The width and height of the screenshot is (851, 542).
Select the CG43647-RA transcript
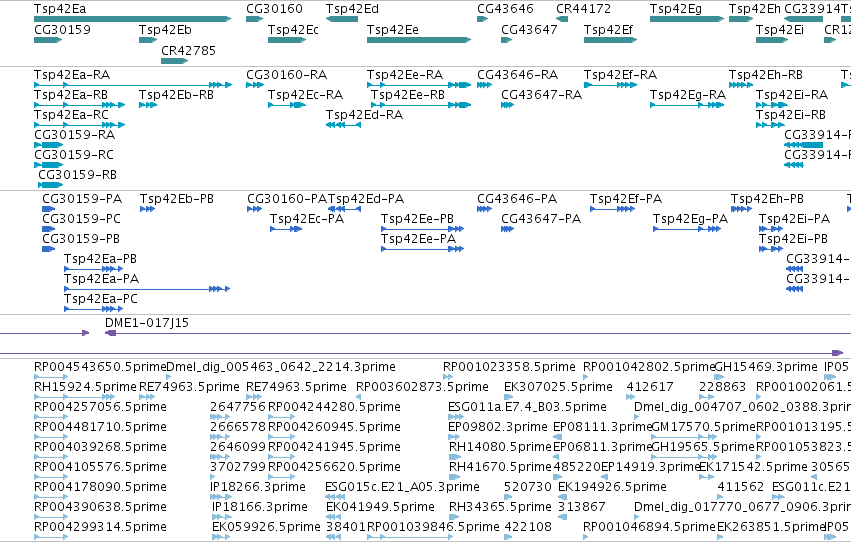point(507,105)
